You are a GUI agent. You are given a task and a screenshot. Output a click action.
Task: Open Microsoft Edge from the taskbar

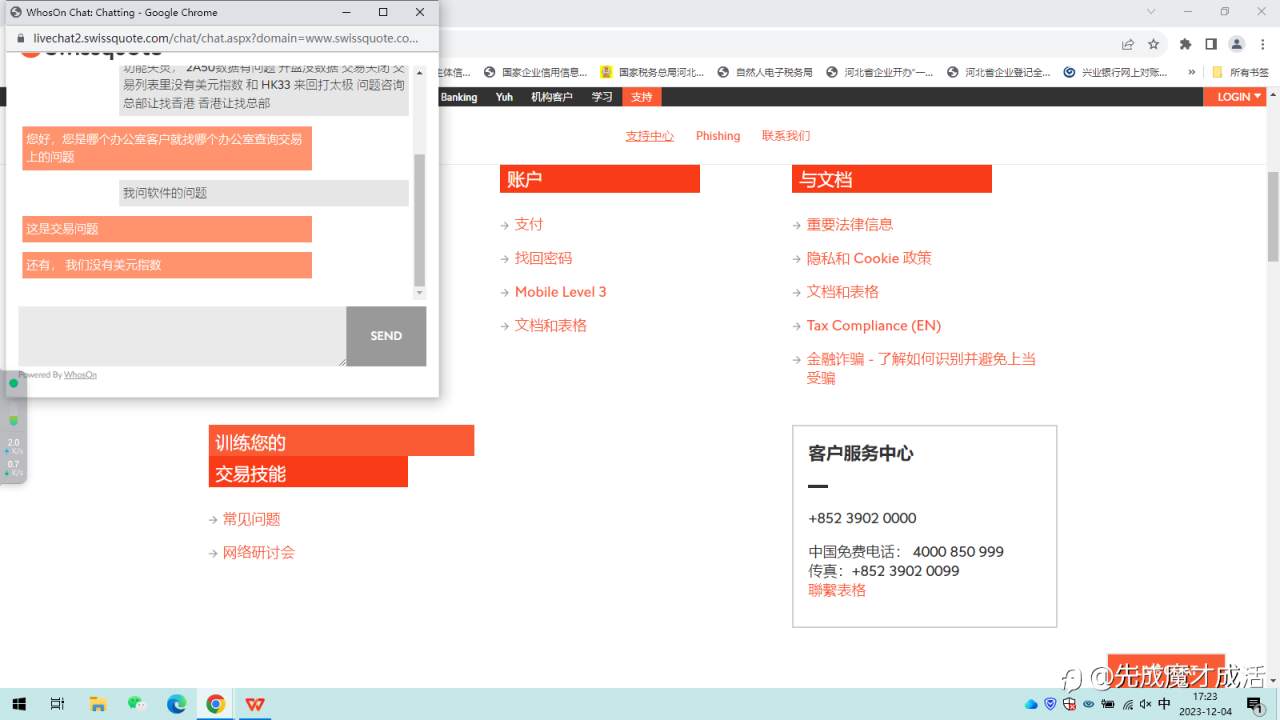[177, 704]
